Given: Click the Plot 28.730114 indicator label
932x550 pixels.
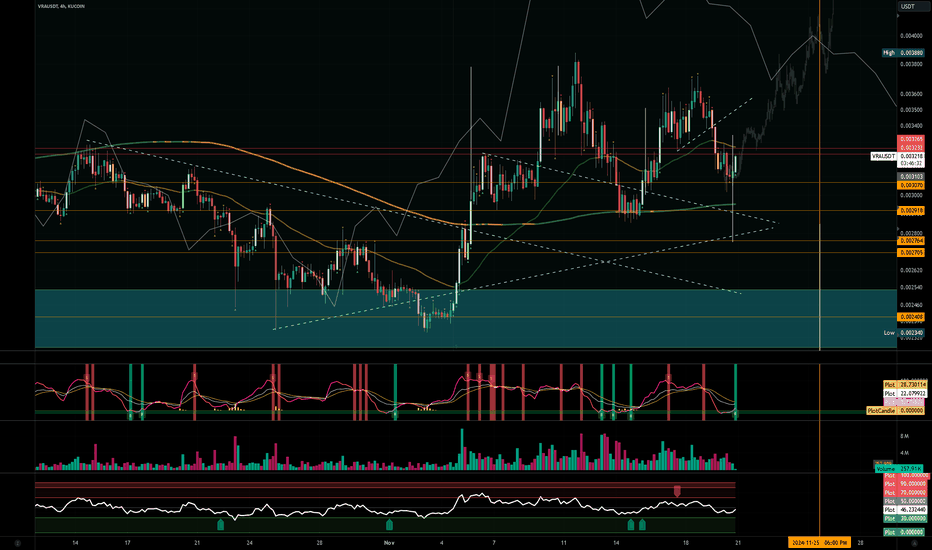Looking at the screenshot, I should [905, 385].
